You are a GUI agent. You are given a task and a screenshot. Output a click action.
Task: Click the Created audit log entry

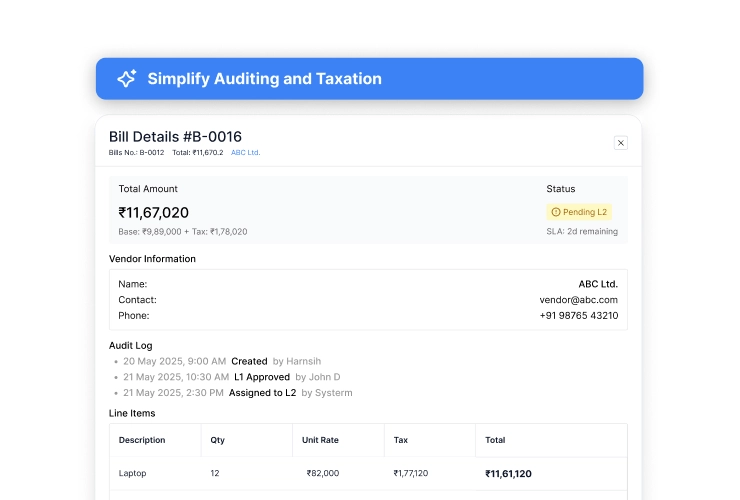249,361
